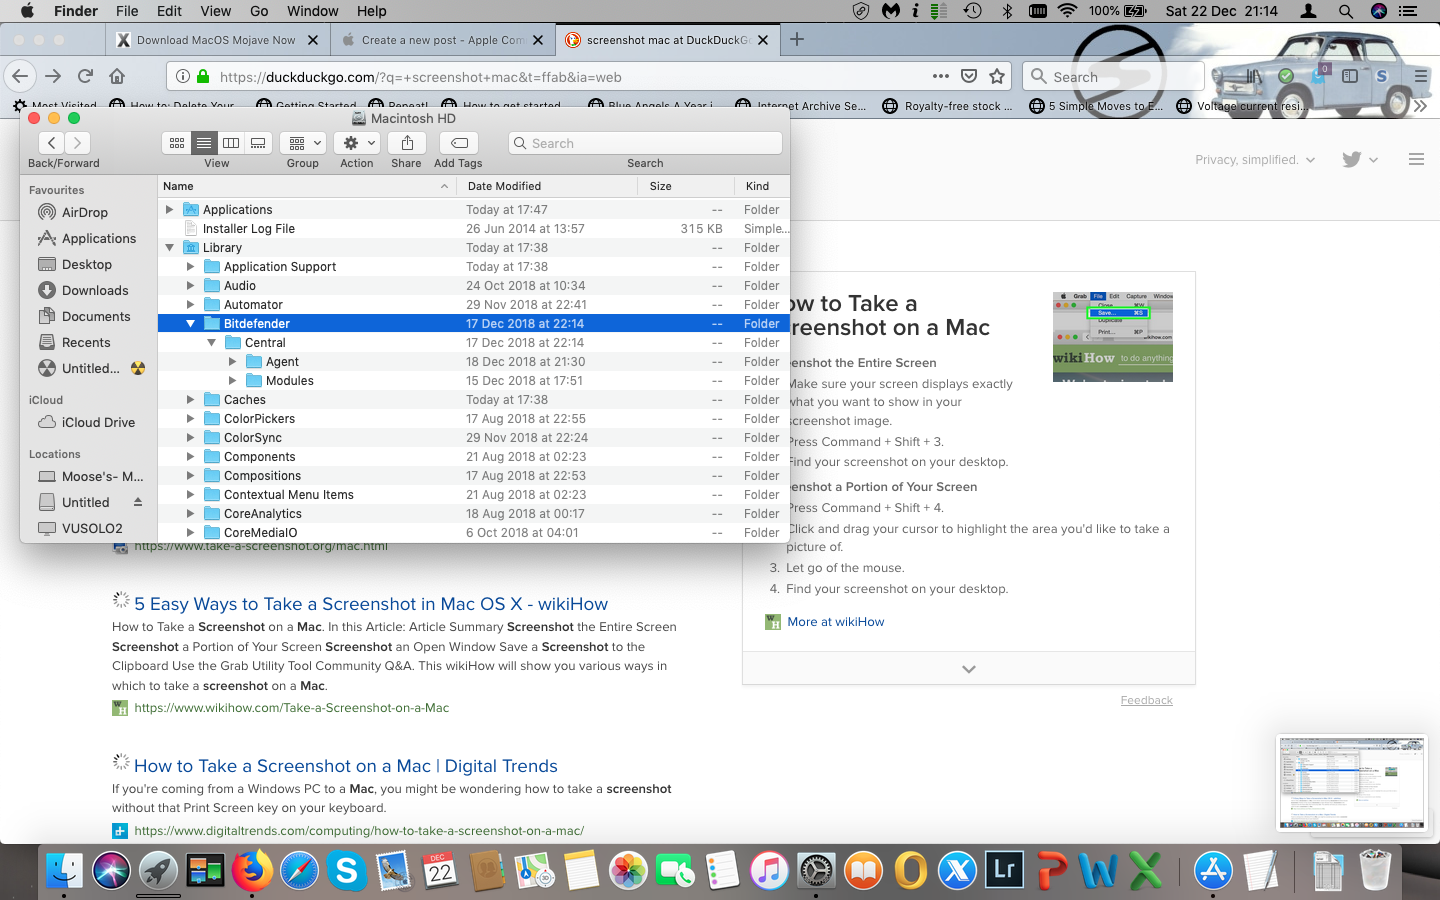The width and height of the screenshot is (1440, 900).
Task: Open the Edit menu
Action: pyautogui.click(x=169, y=11)
